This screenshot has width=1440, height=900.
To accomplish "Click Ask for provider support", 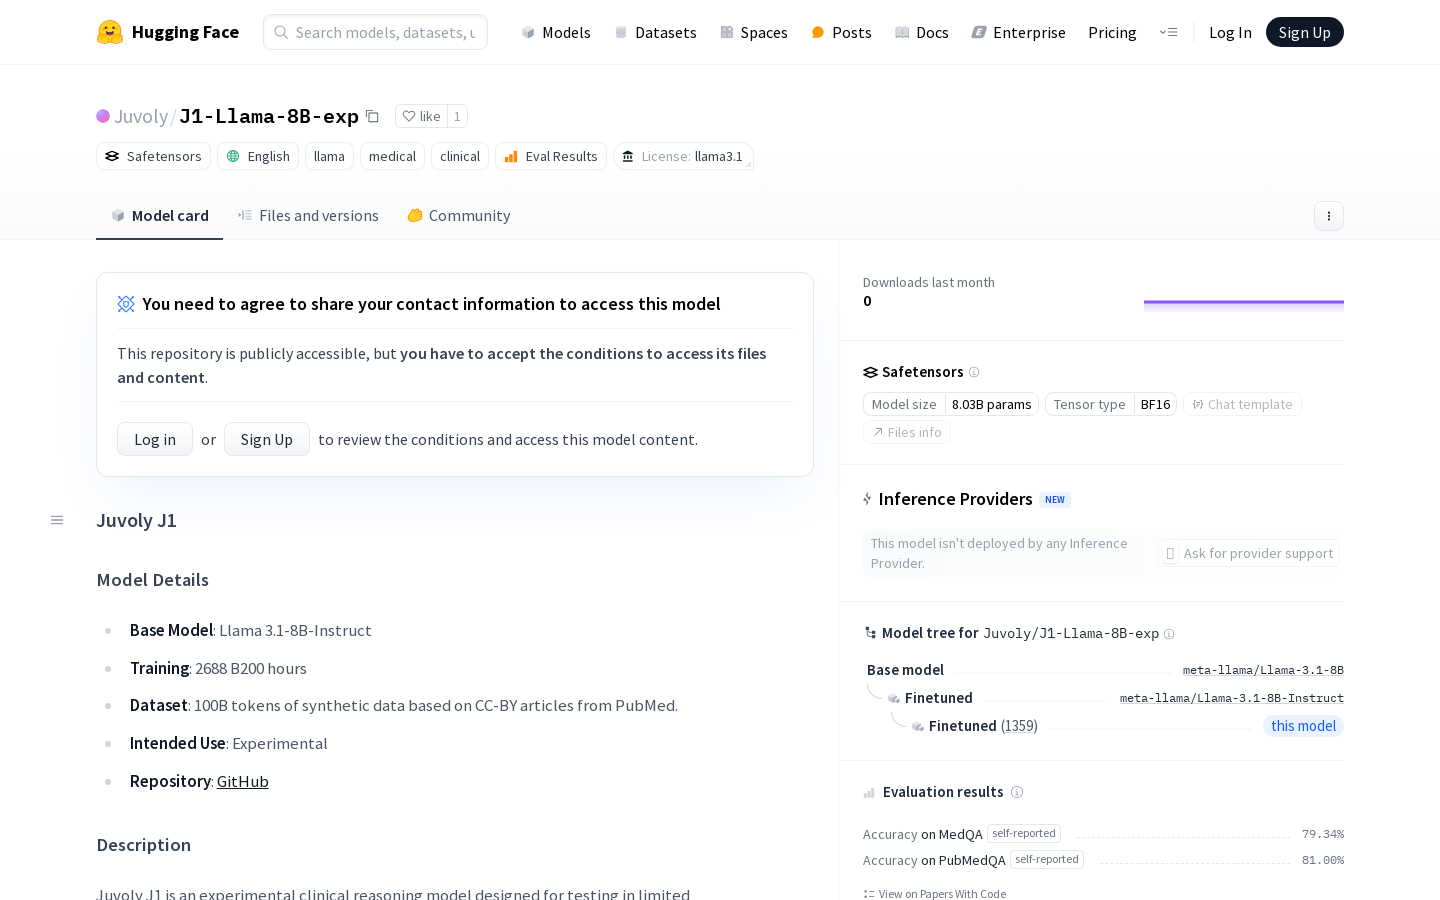I will click(1249, 553).
